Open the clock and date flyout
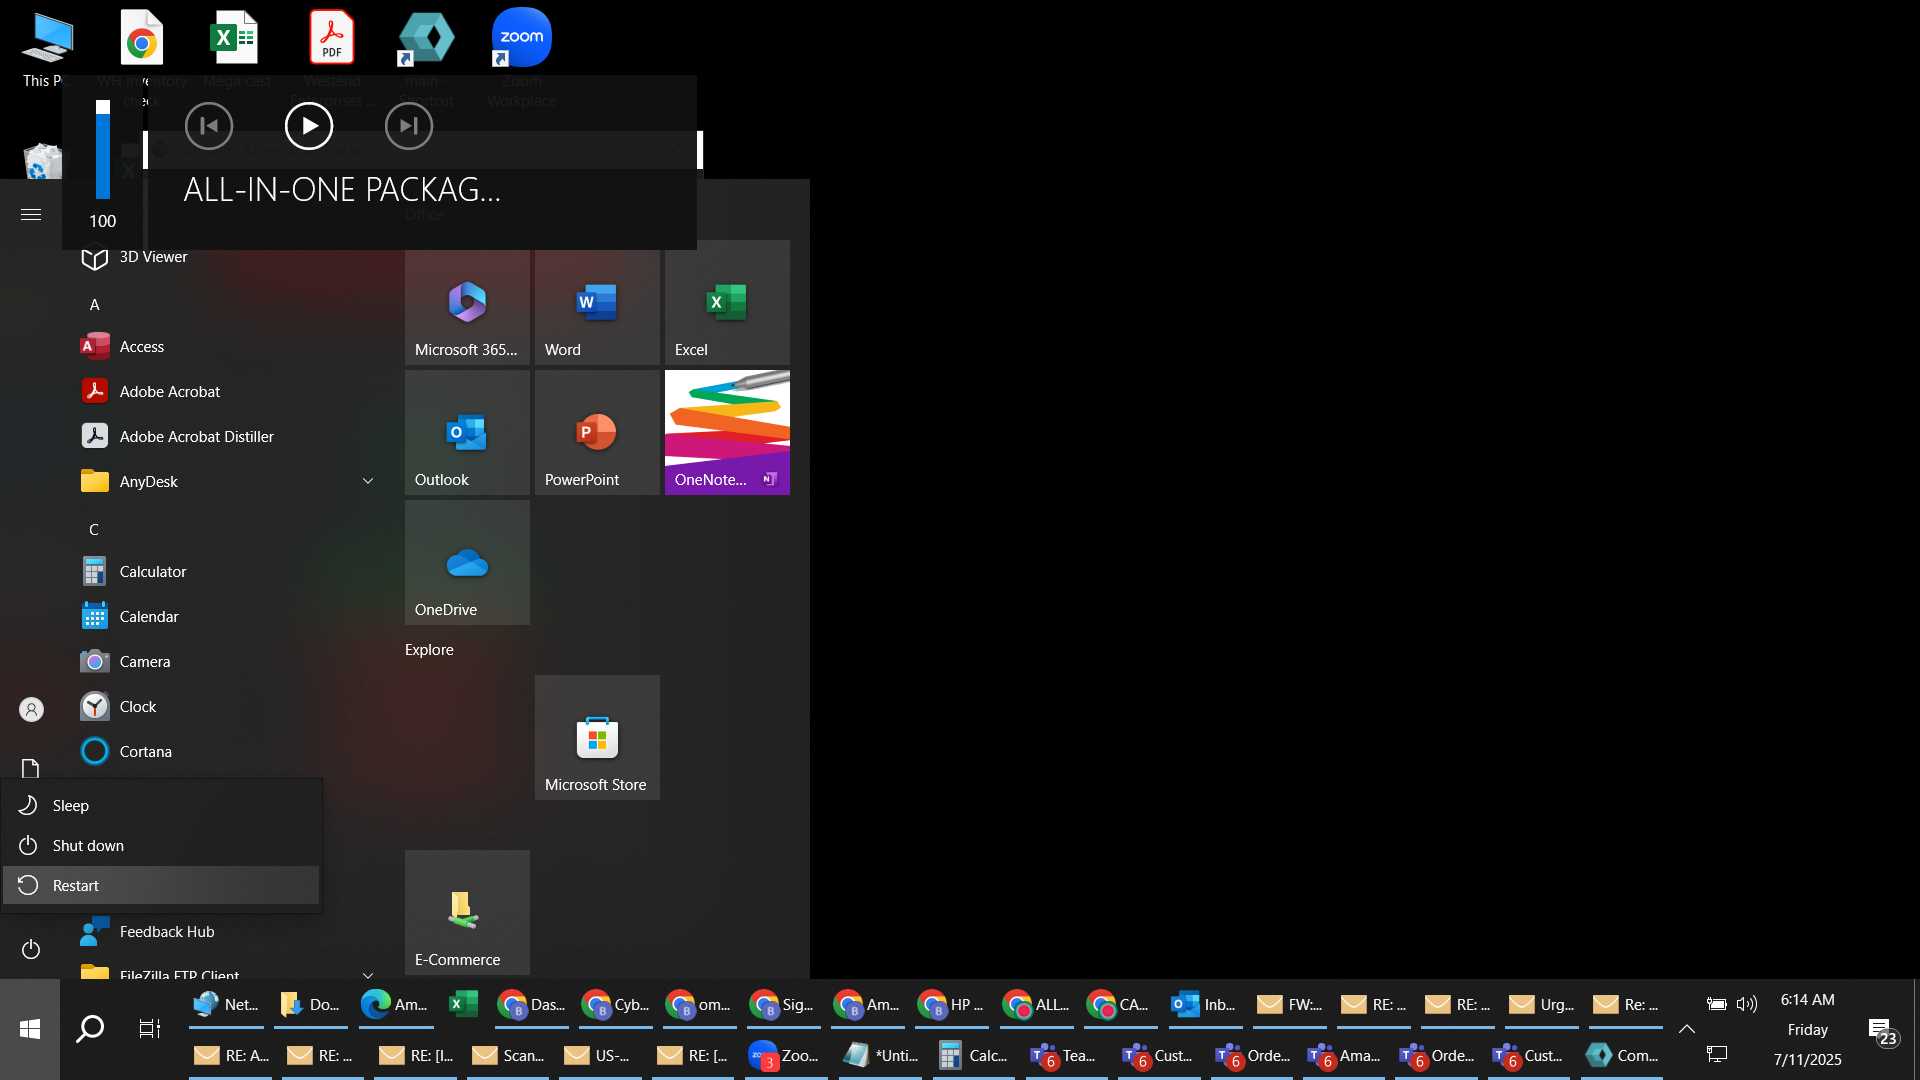Viewport: 1920px width, 1080px height. pos(1807,1030)
